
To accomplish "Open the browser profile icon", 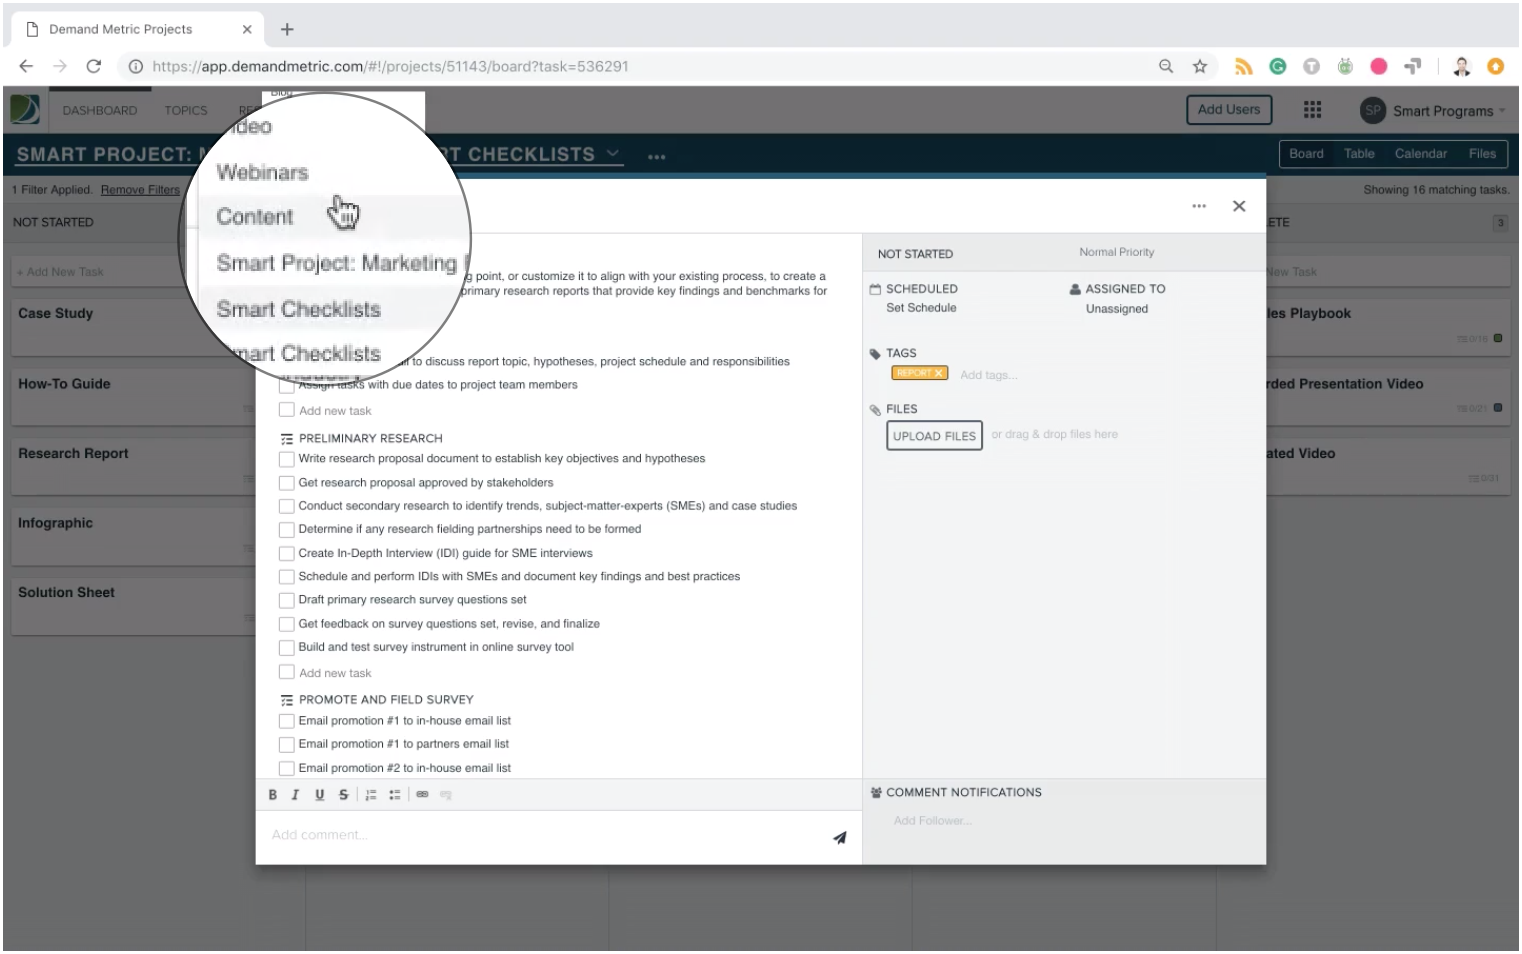I will [x=1461, y=66].
